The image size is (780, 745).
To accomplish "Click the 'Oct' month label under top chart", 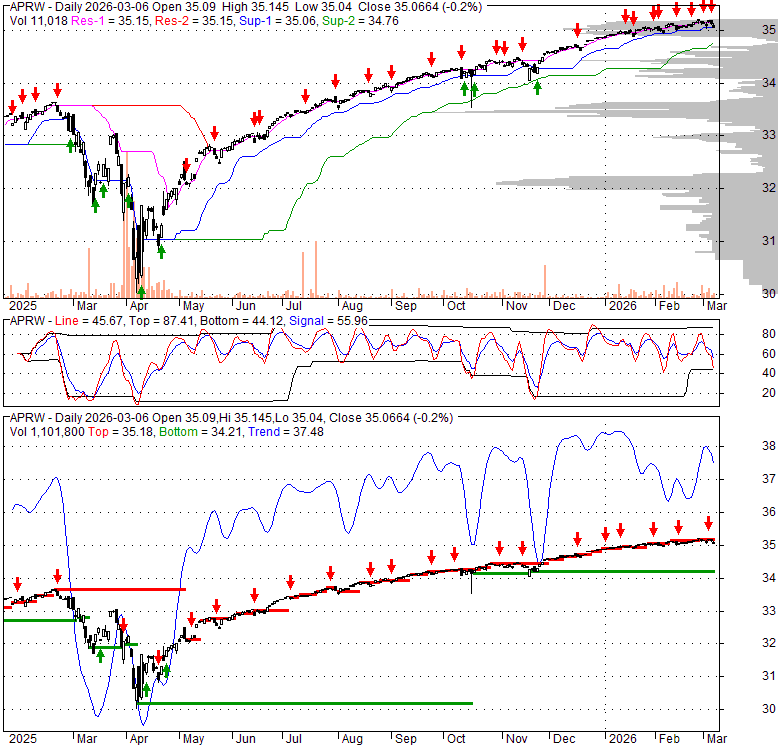I will pos(456,306).
